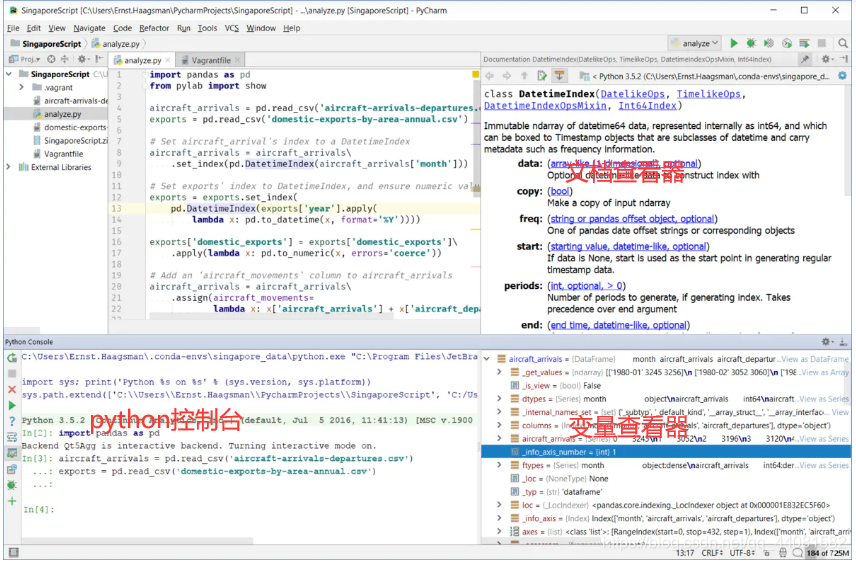
Task: Click the red X close icon in console sidebar
Action: click(x=11, y=389)
